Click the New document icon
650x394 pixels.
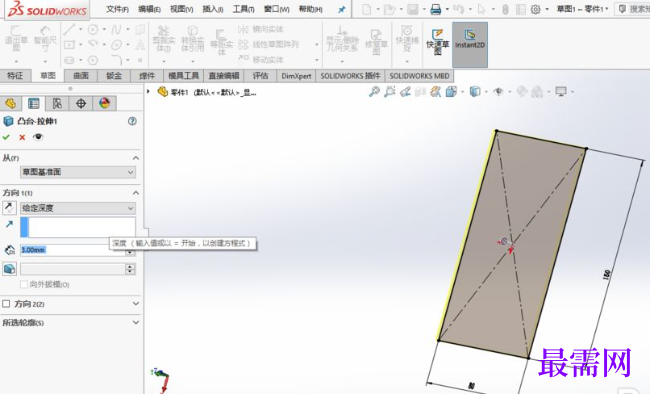(x=367, y=9)
